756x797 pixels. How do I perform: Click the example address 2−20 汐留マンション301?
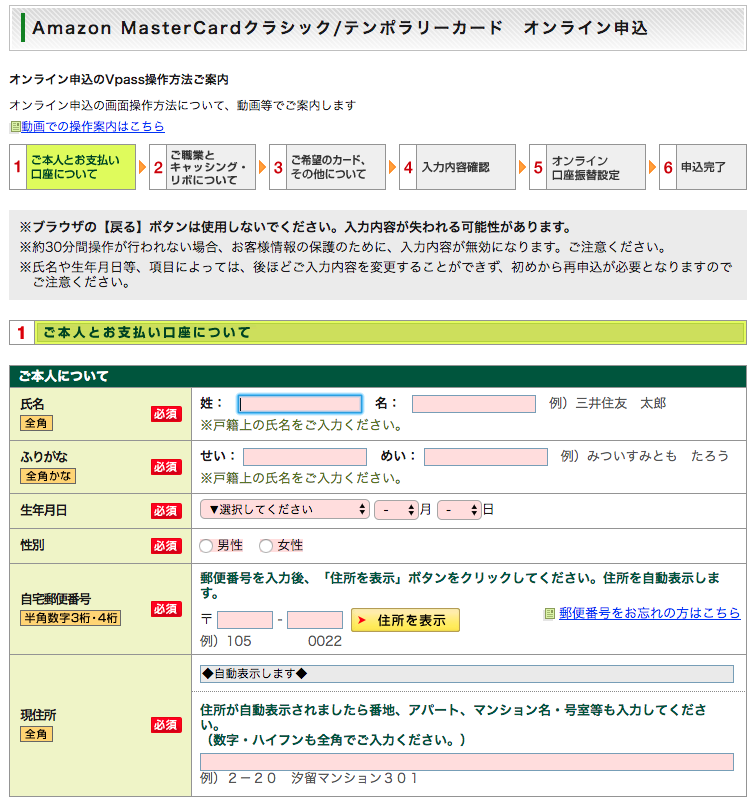click(322, 778)
